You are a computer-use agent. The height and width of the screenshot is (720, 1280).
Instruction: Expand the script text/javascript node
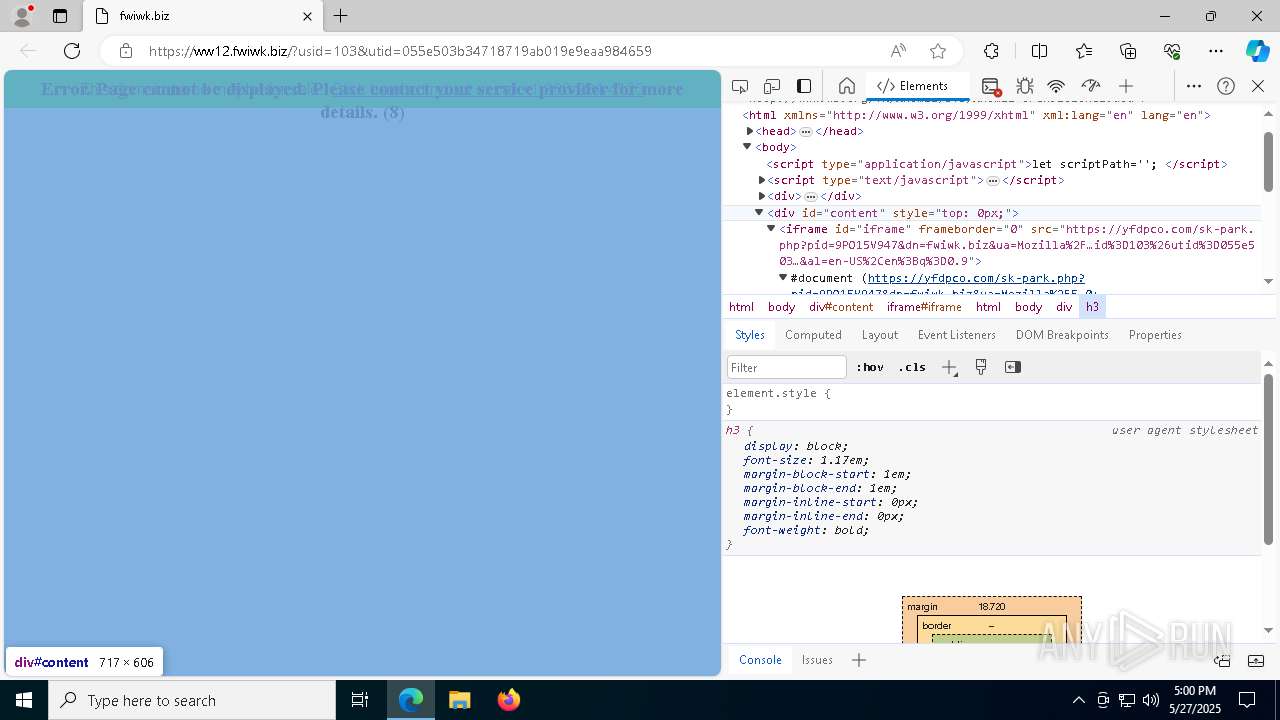pyautogui.click(x=762, y=180)
